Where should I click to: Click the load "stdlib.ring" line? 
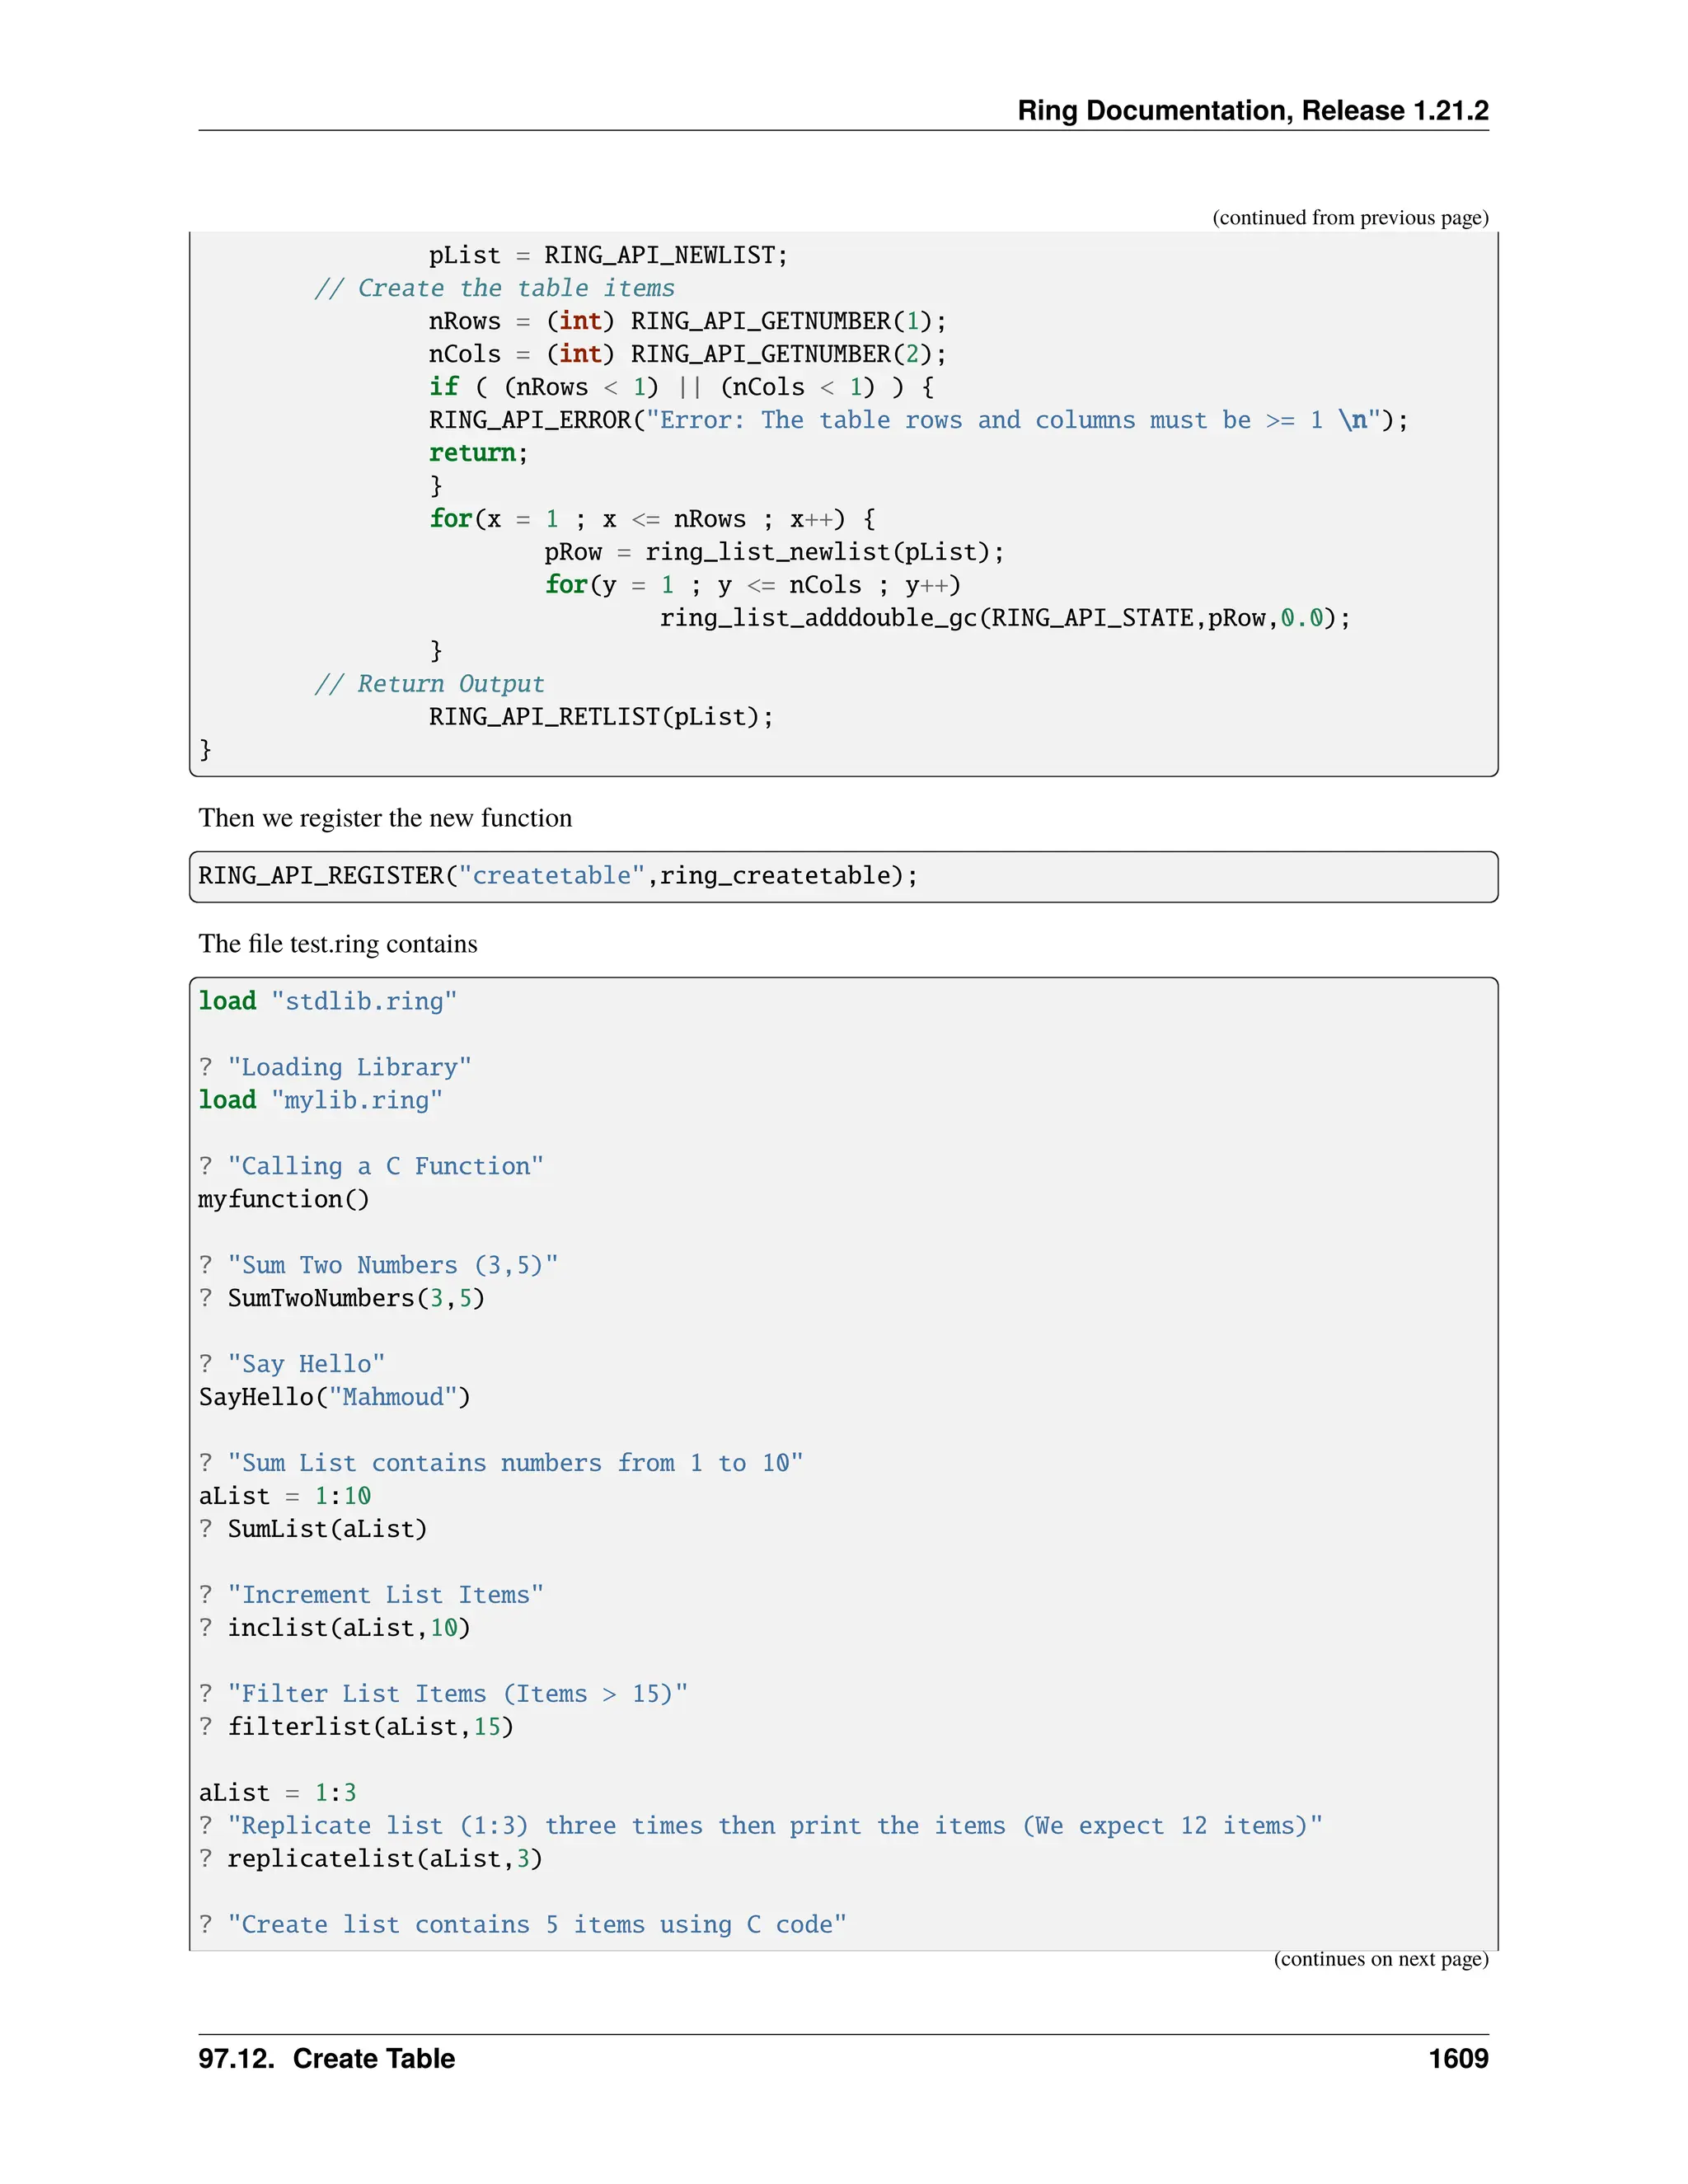click(x=327, y=1001)
